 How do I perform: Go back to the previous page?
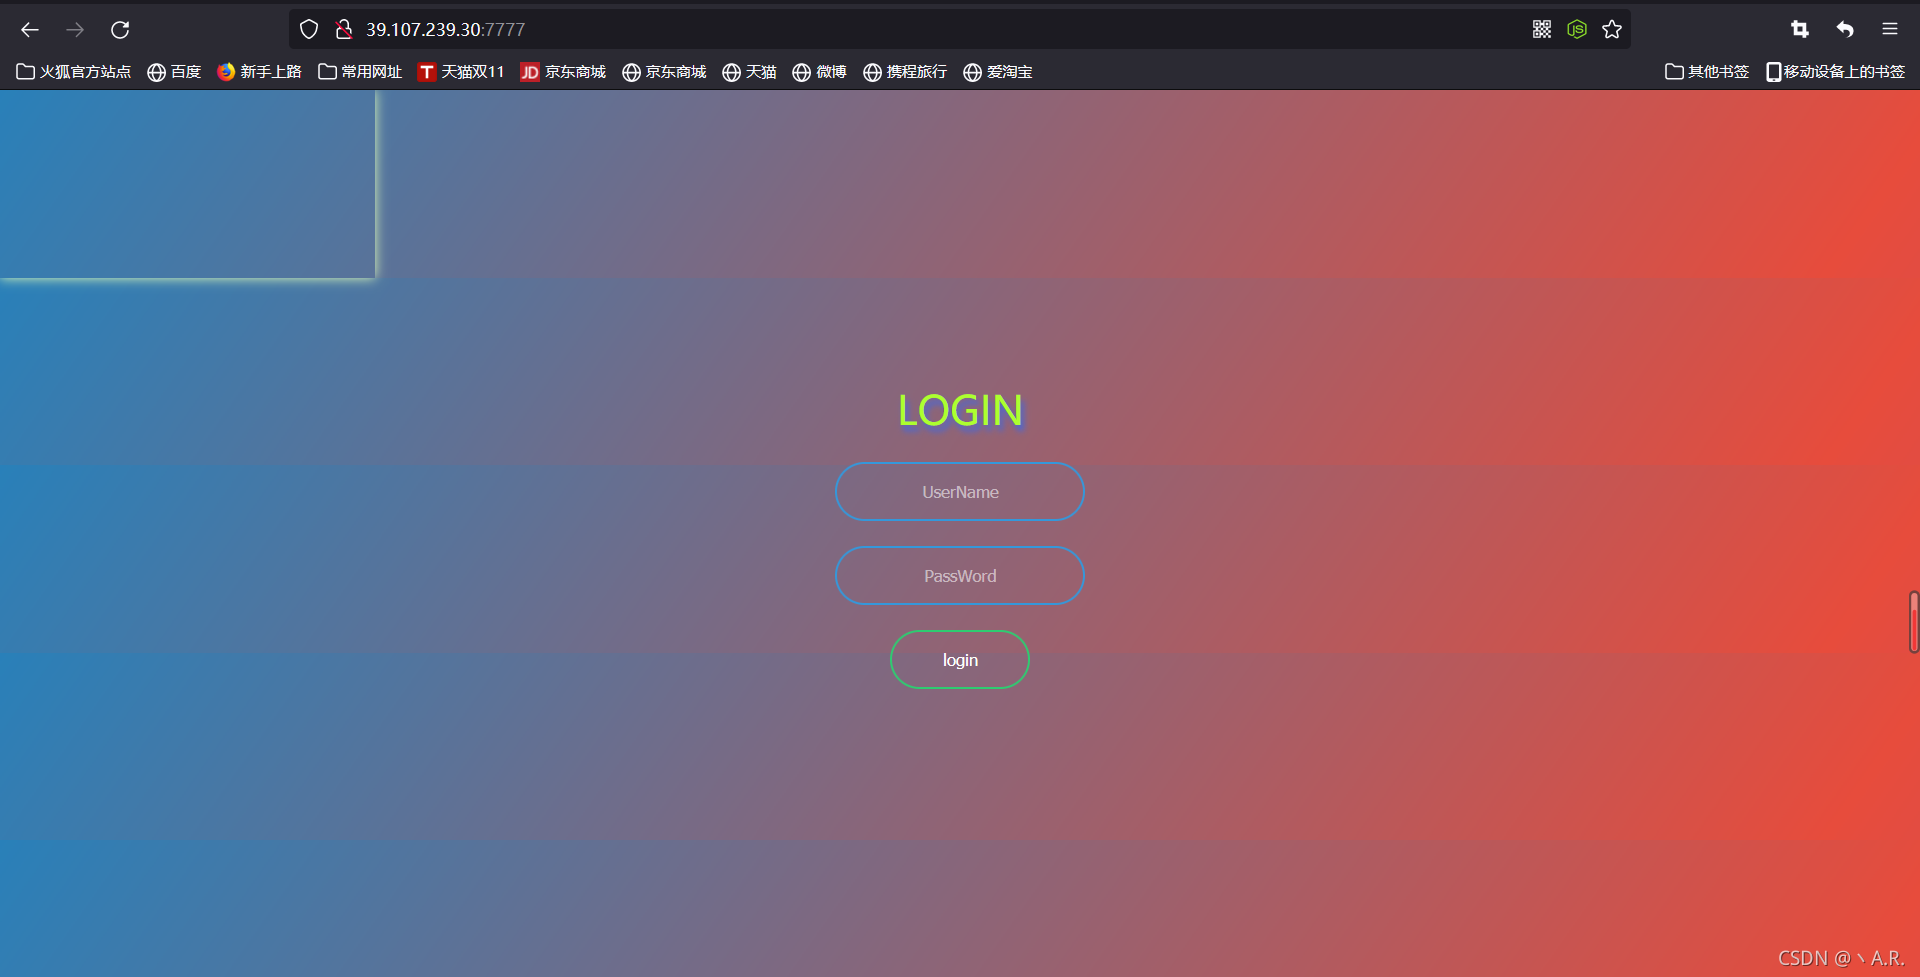point(30,30)
